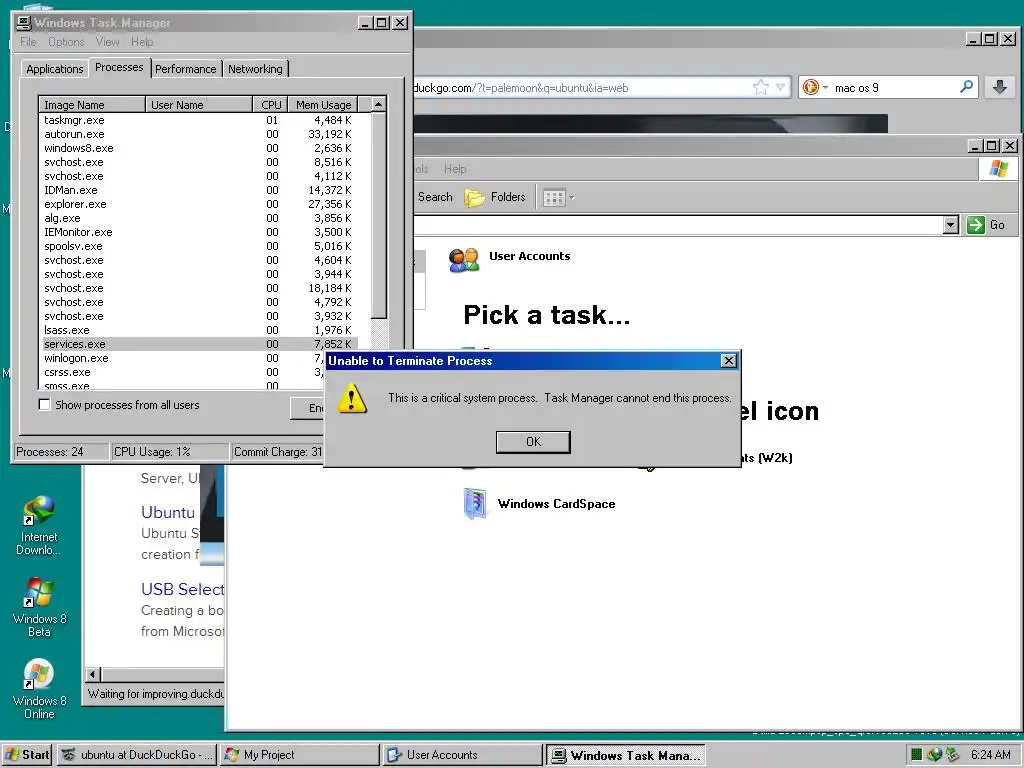Open the Windows CardSpace link
Viewport: 1024px width, 768px height.
point(556,504)
